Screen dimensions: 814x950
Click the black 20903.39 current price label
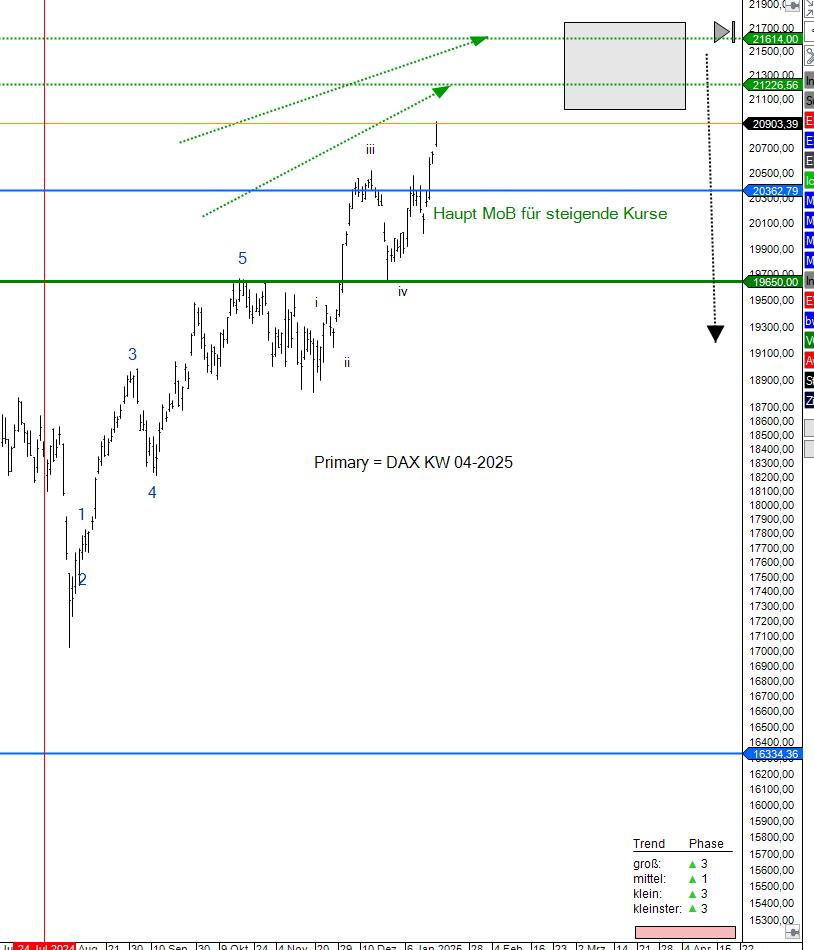click(770, 124)
